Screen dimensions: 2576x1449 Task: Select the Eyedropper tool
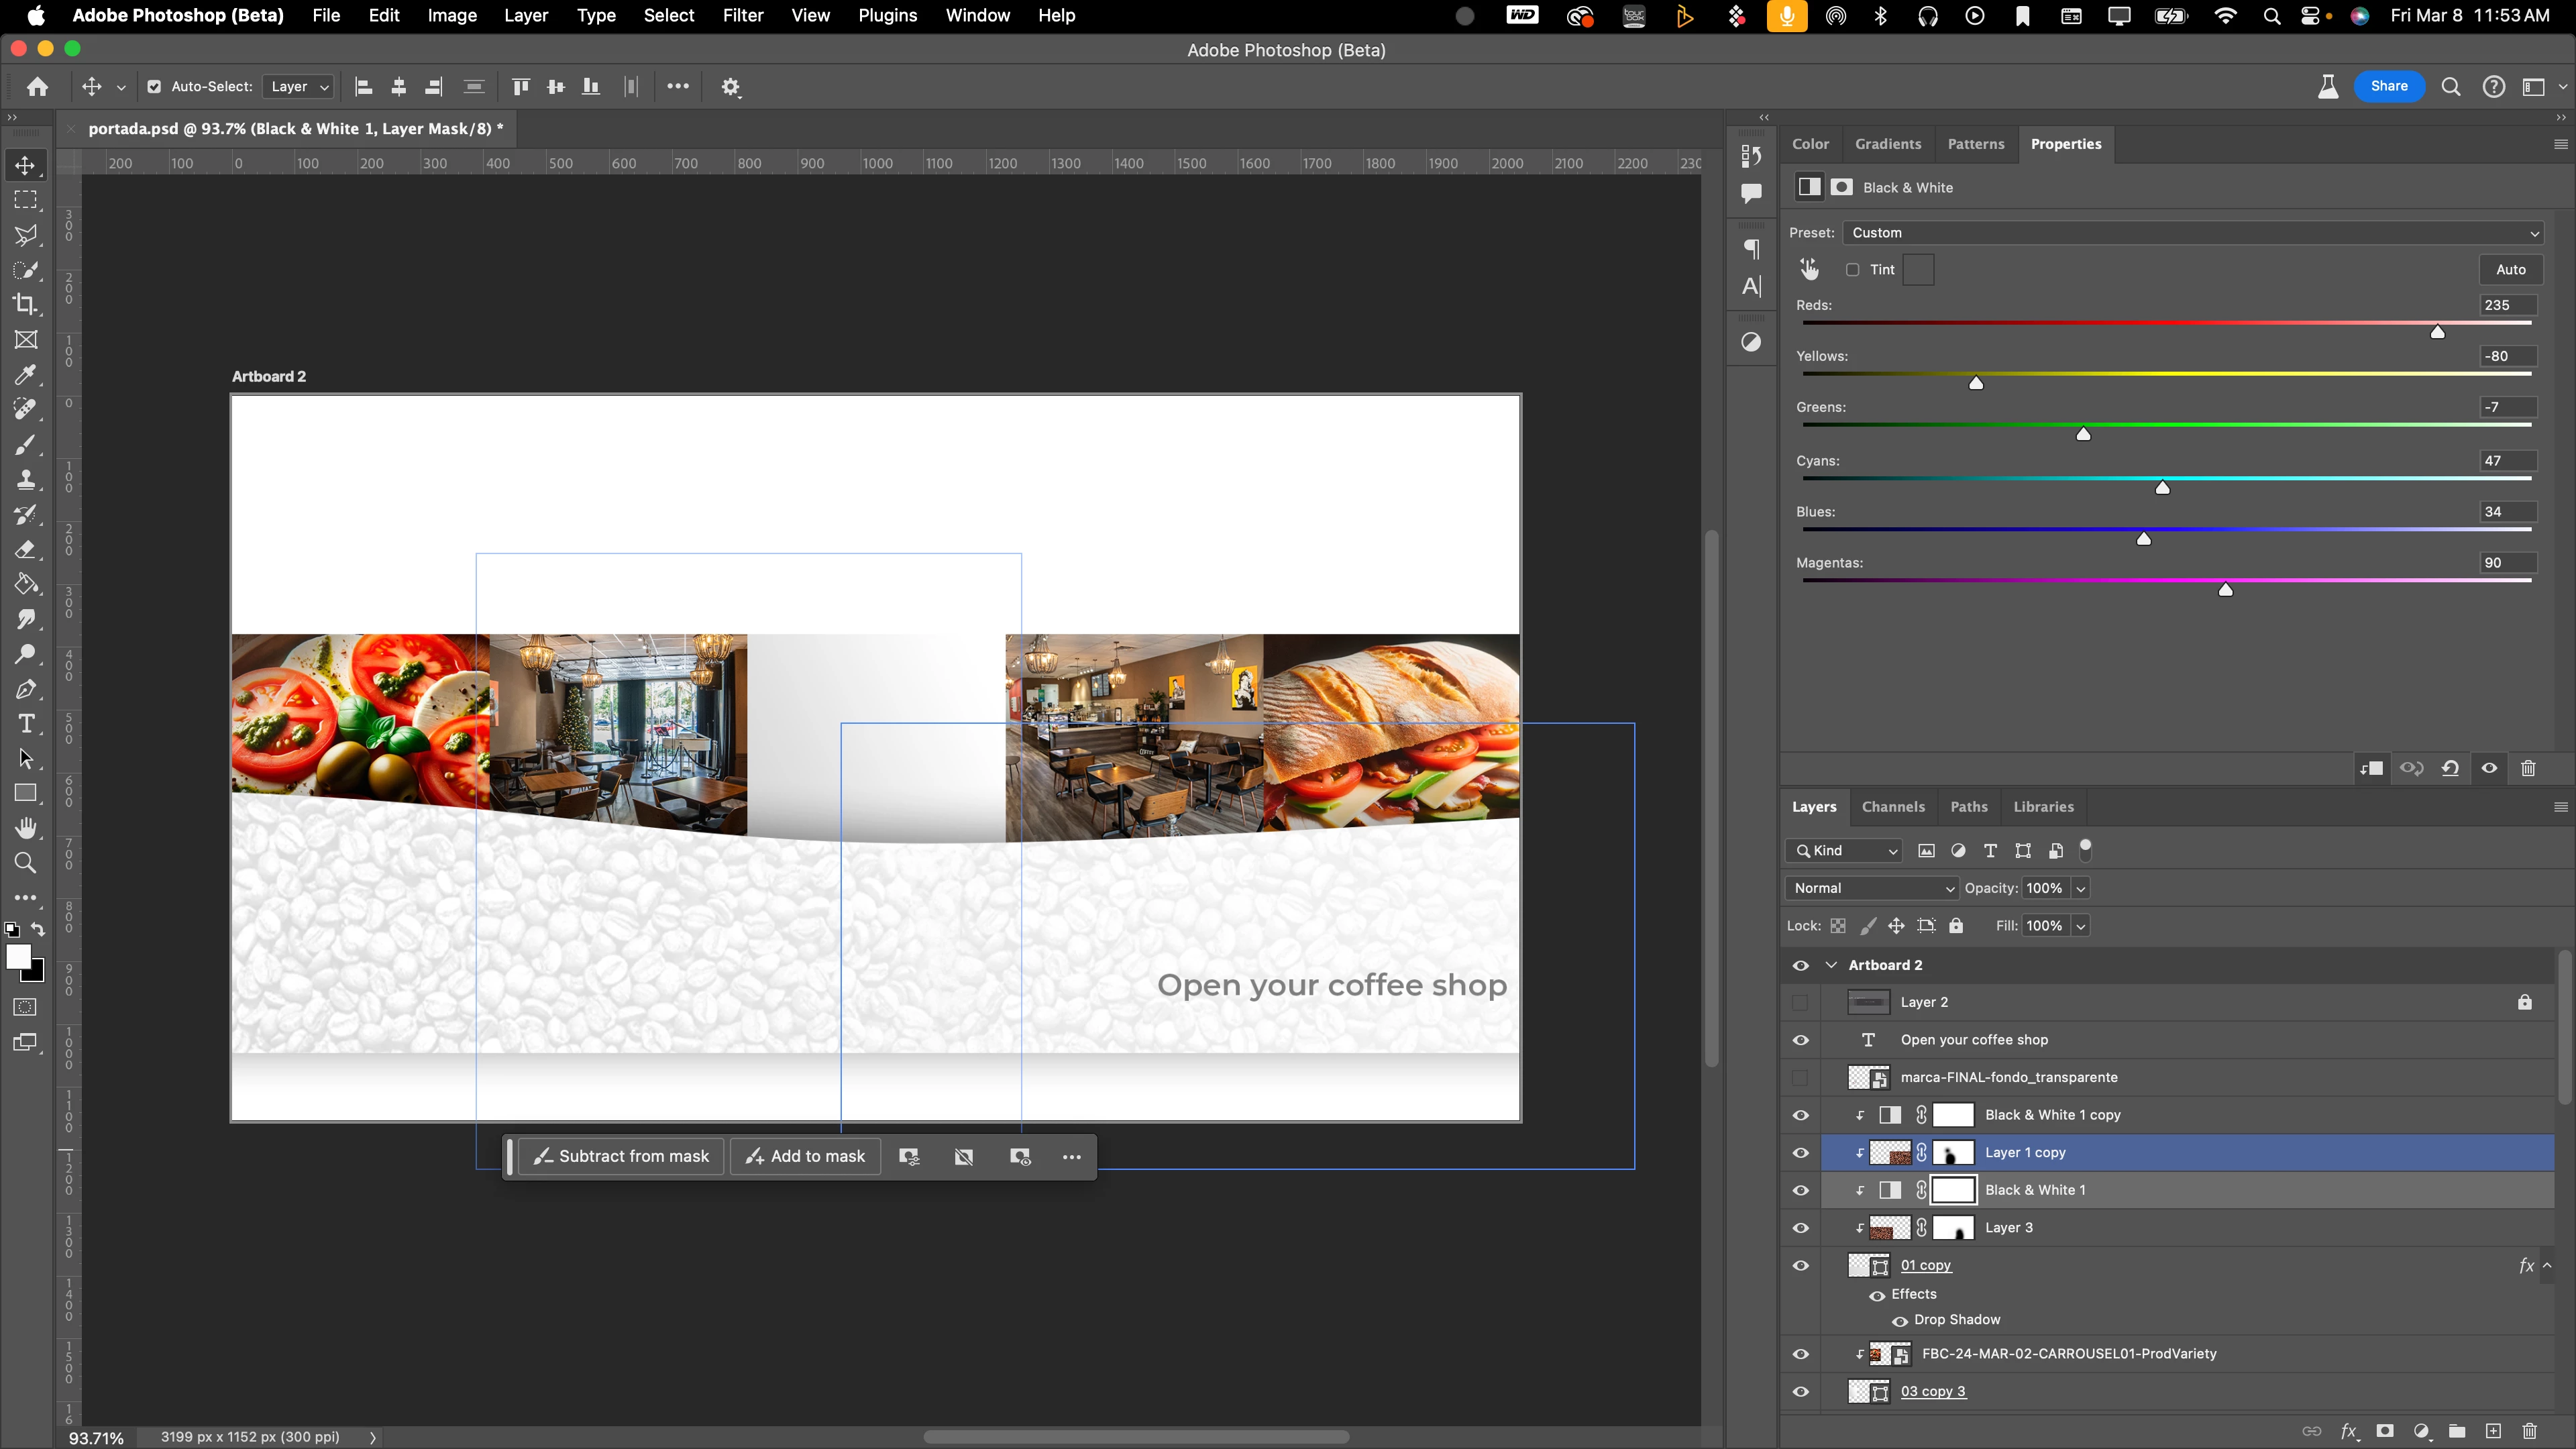26,375
